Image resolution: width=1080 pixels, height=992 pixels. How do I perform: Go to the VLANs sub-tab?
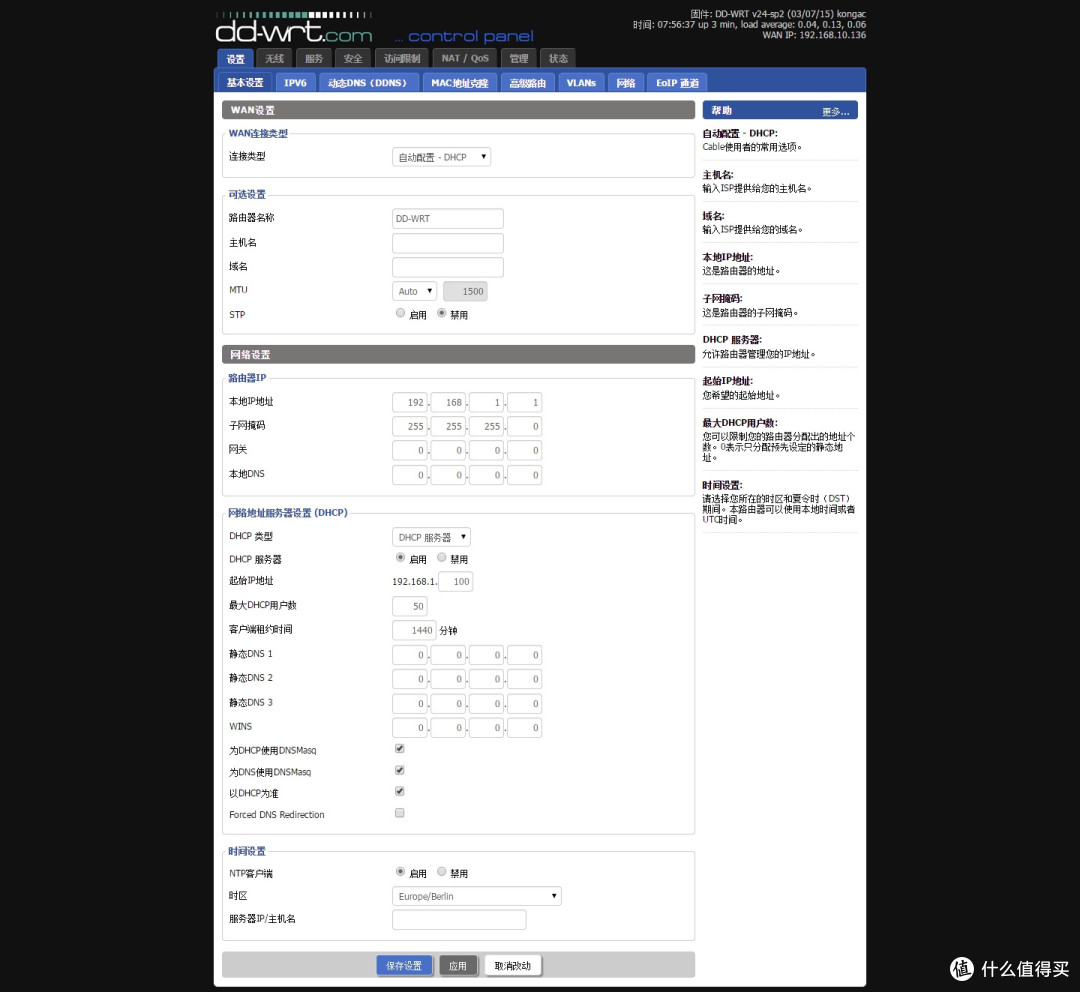[581, 83]
